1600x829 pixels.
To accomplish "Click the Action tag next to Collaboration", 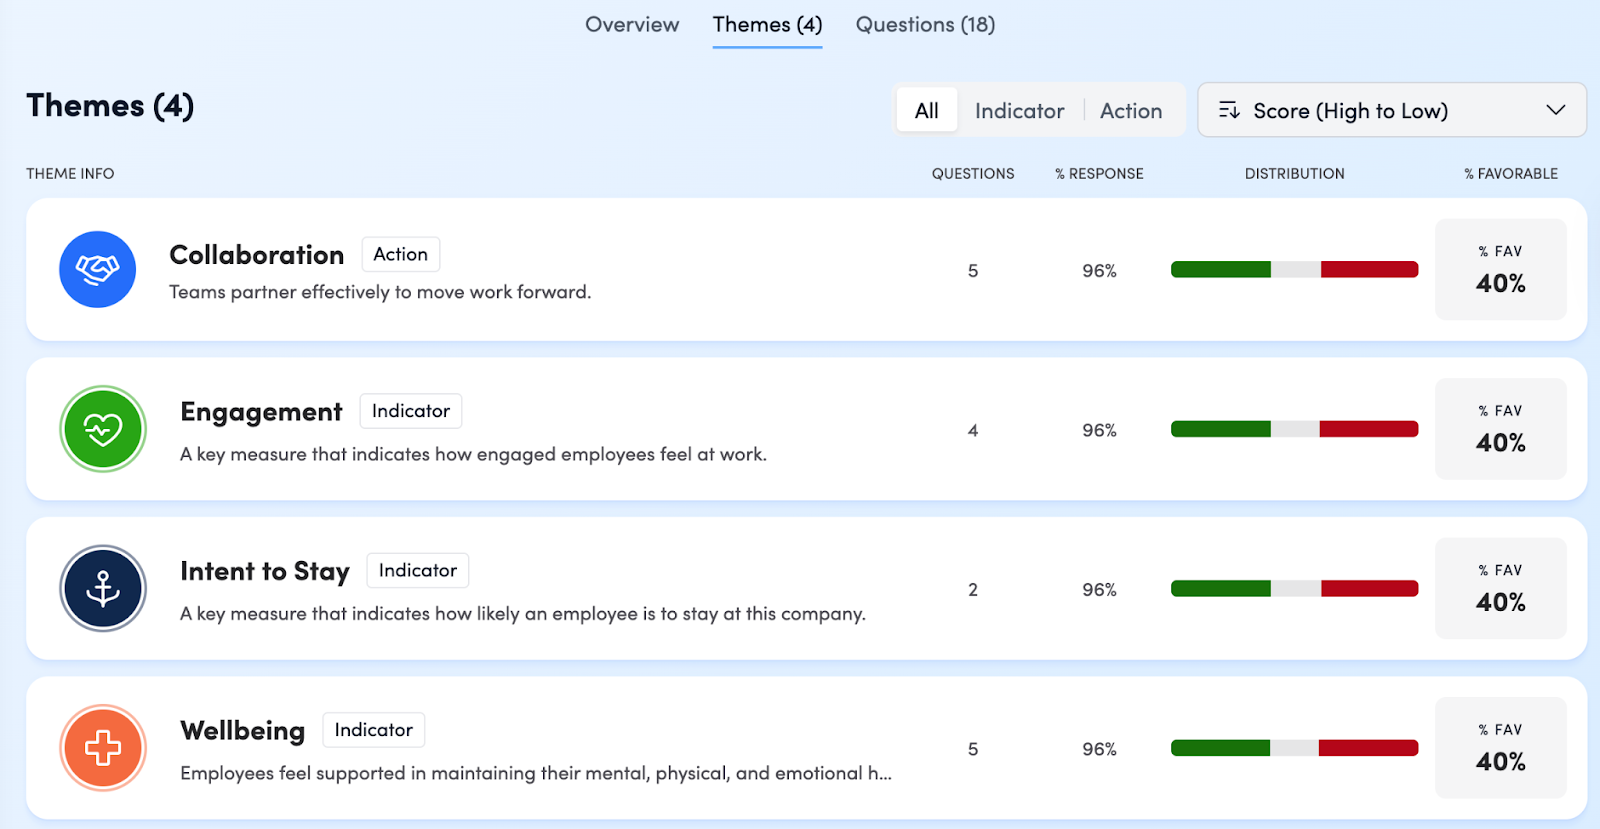I will tap(400, 254).
